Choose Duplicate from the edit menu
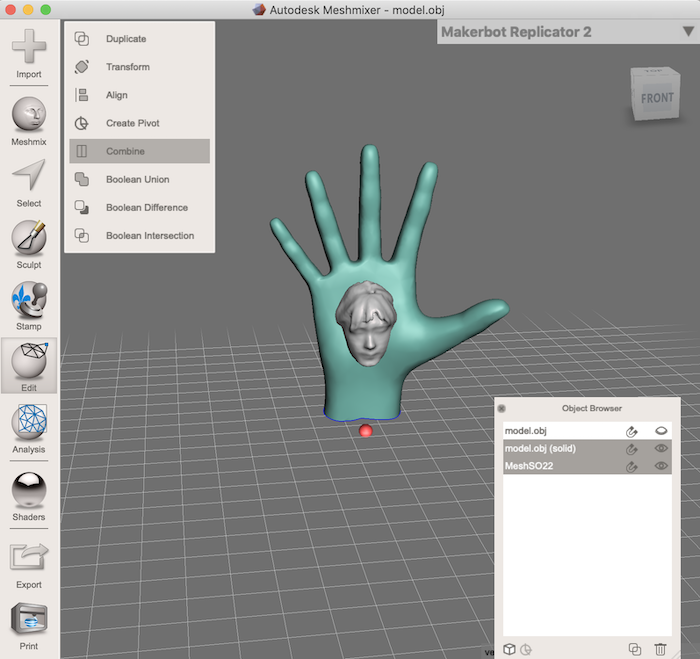The height and width of the screenshot is (659, 700). [139, 39]
